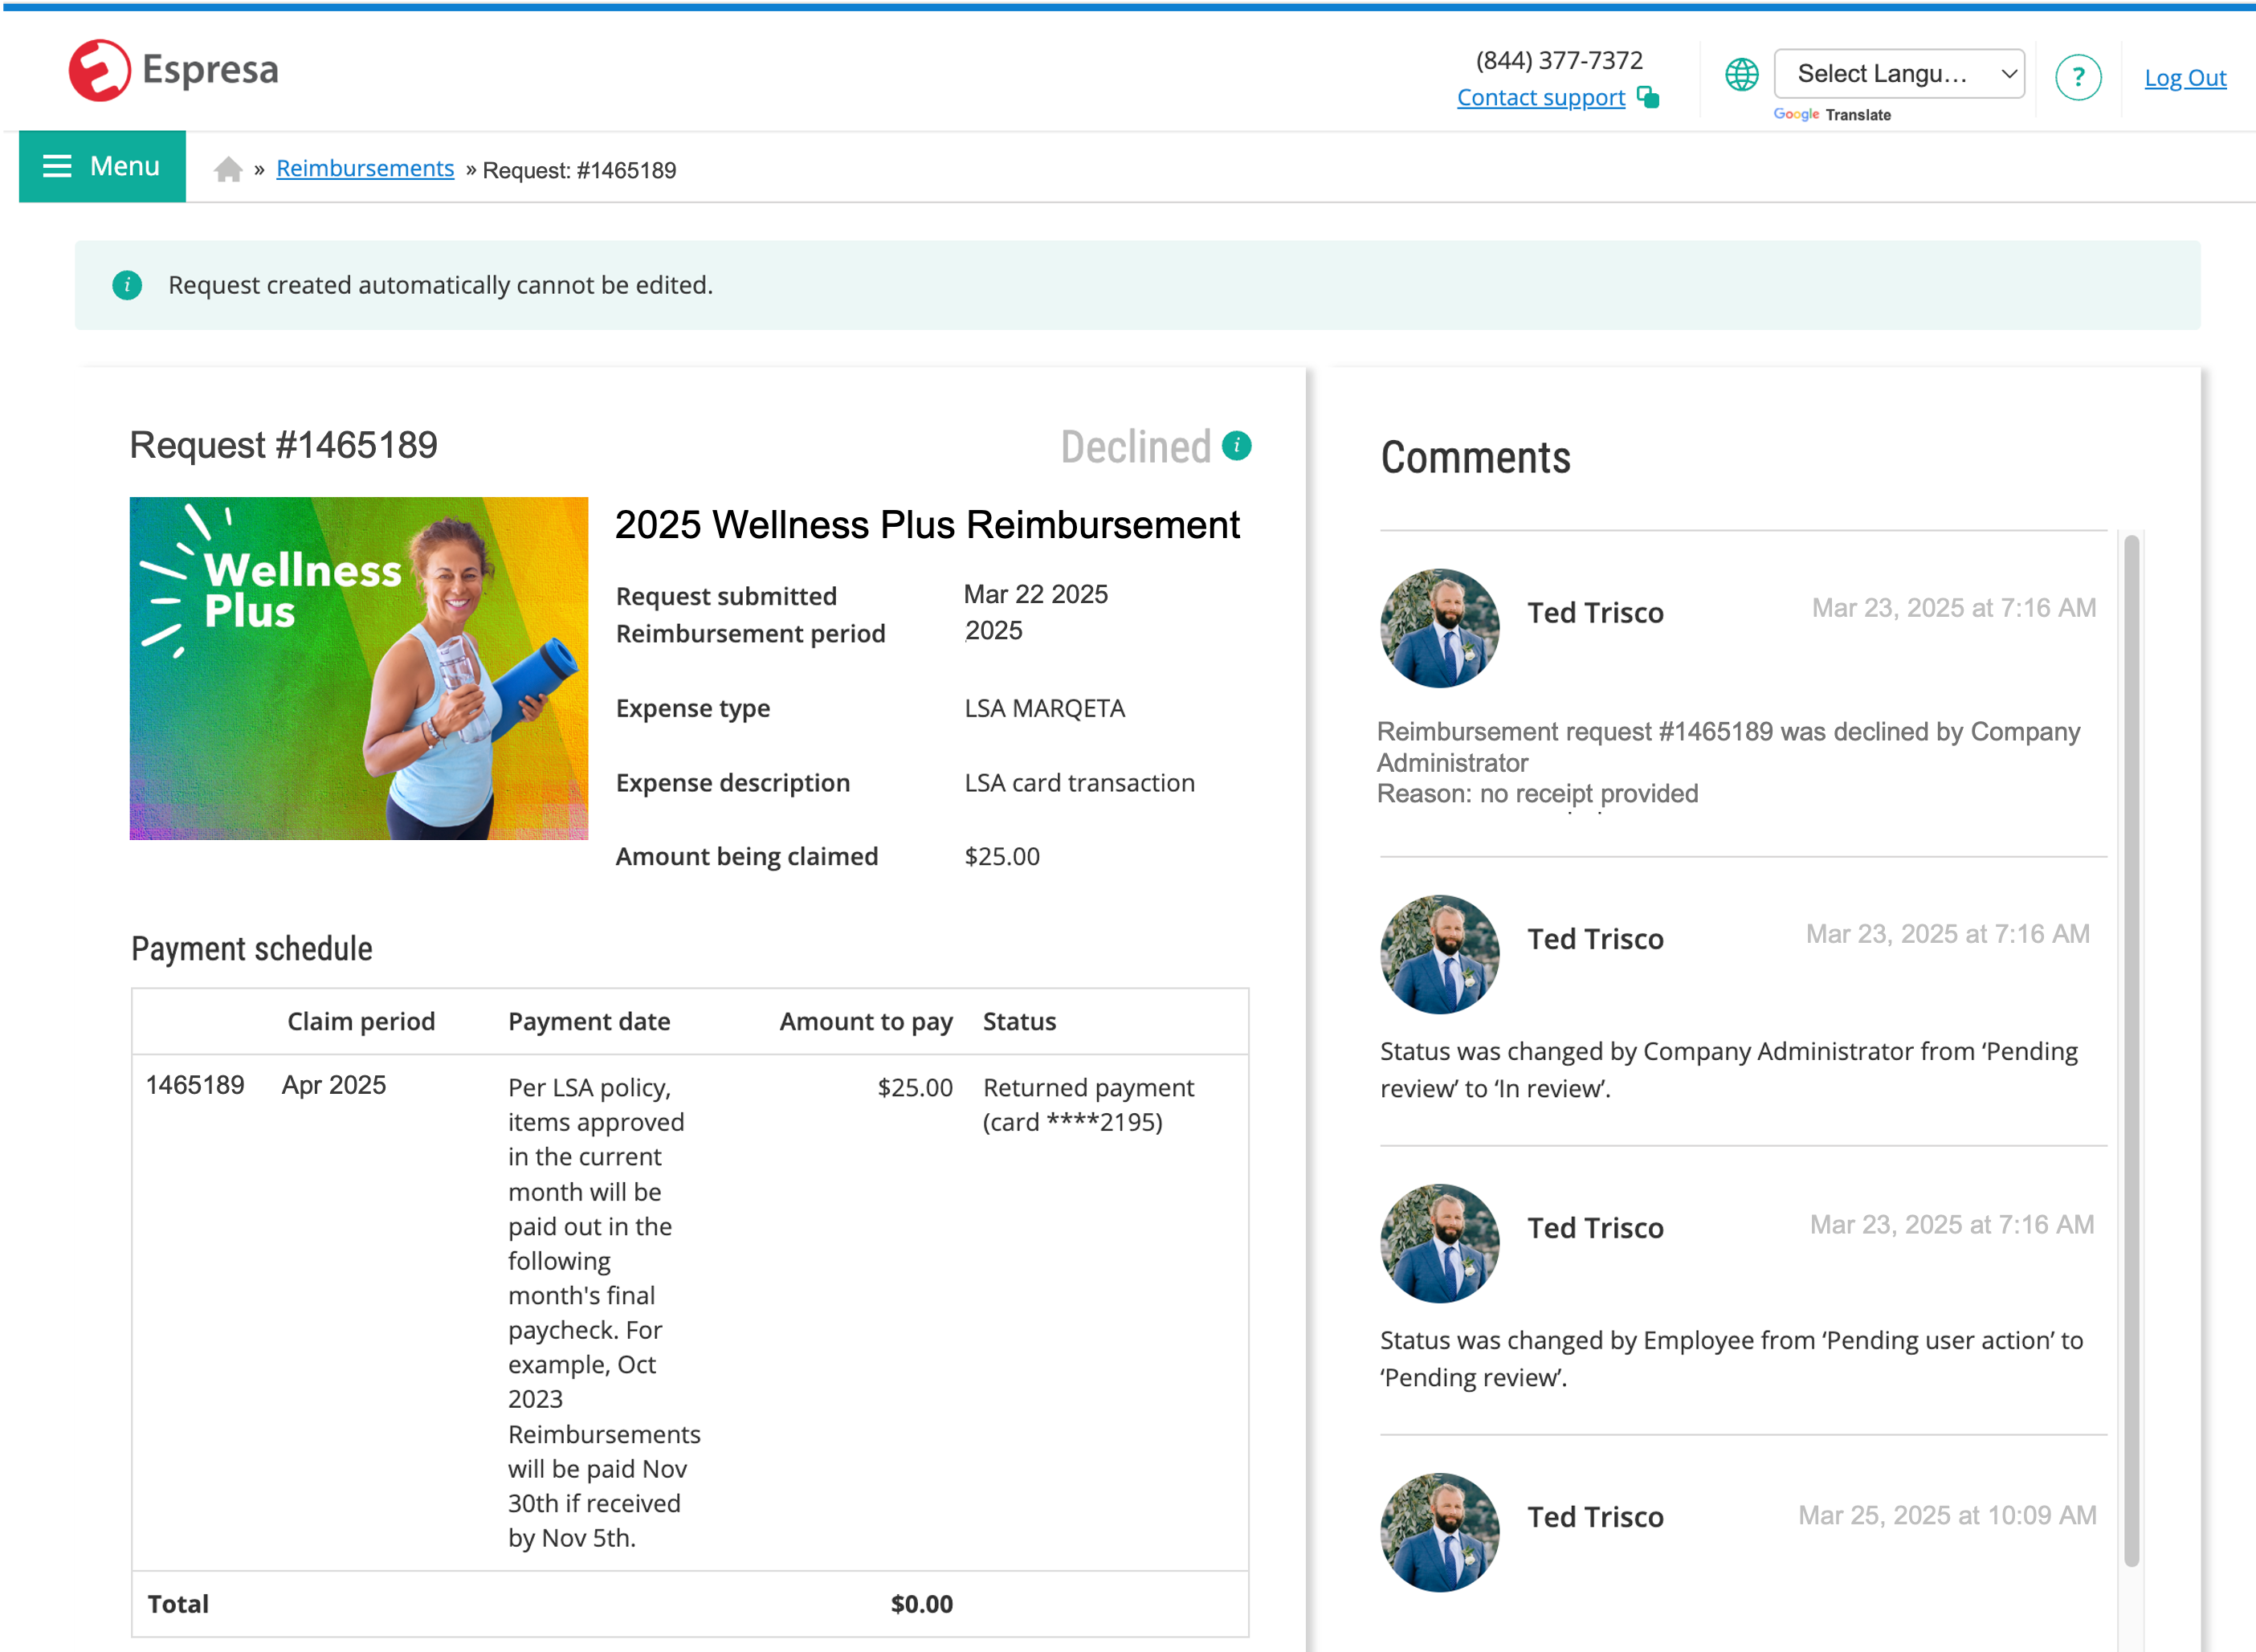Open the Select Language dropdown
Viewport: 2256px width, 1652px height.
(x=1898, y=74)
